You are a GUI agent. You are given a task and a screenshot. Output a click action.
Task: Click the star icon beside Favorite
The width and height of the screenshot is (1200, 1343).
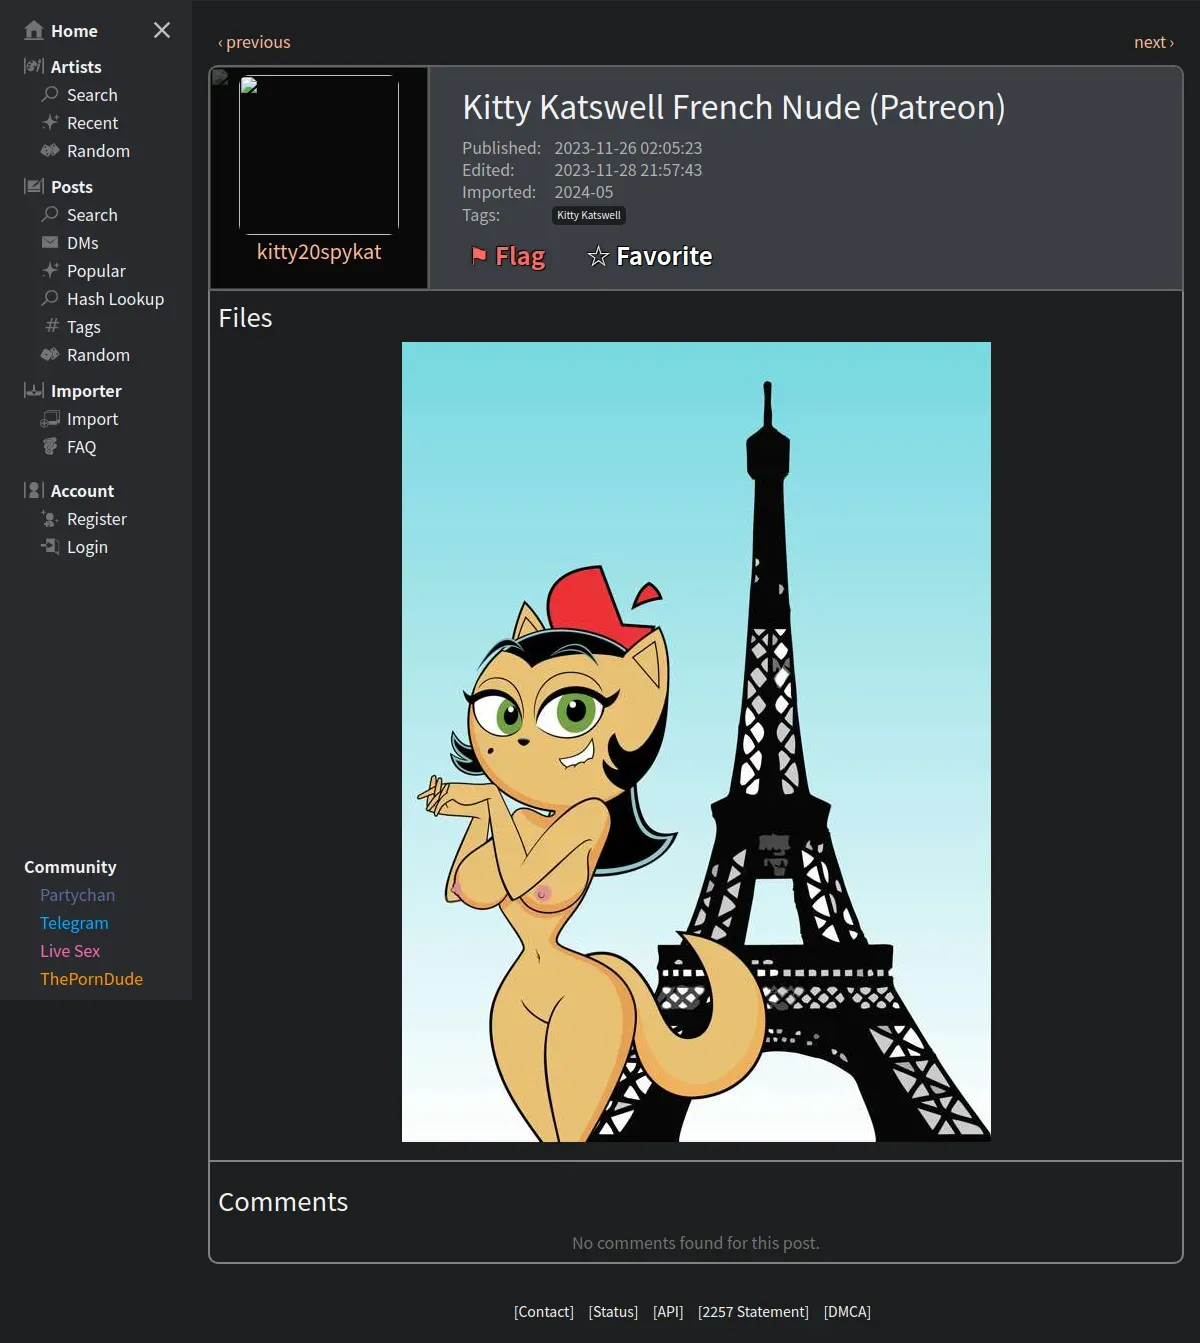point(598,257)
